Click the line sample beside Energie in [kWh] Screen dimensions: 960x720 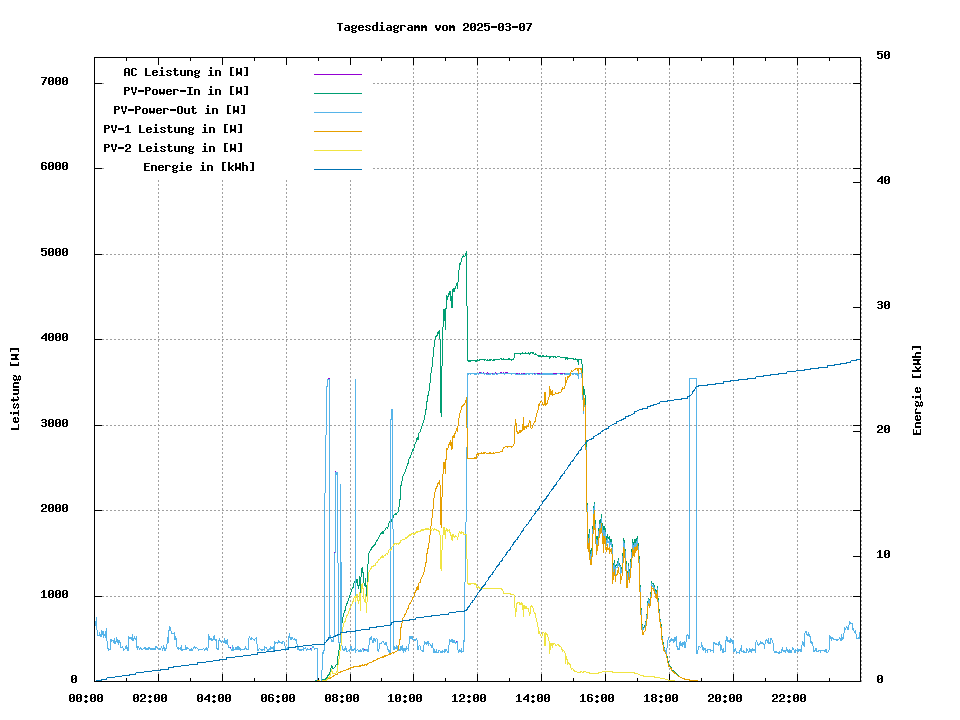[337, 169]
